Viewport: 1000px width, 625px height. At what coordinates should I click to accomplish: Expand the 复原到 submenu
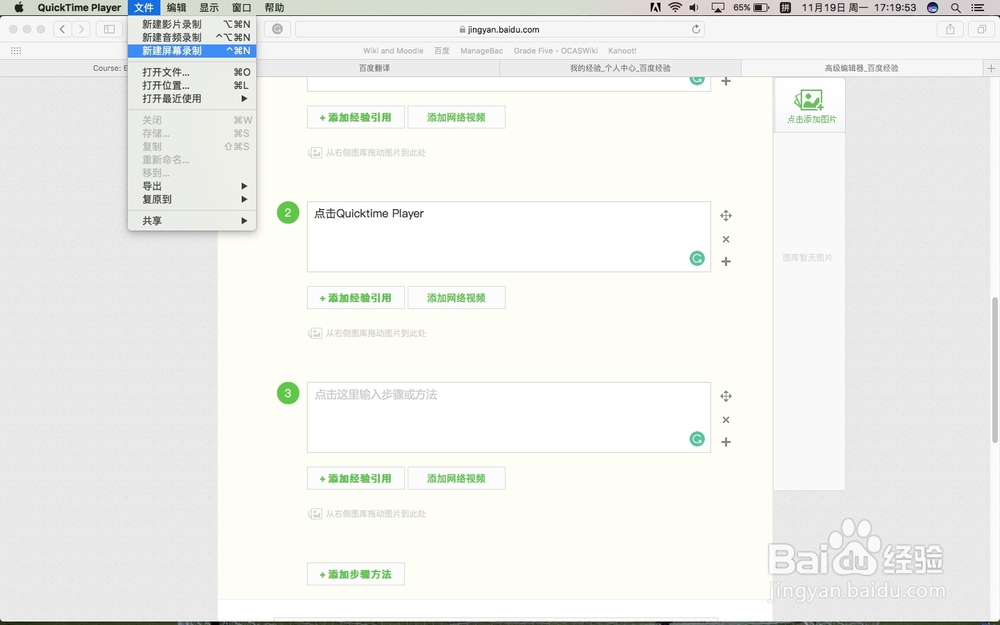click(192, 200)
